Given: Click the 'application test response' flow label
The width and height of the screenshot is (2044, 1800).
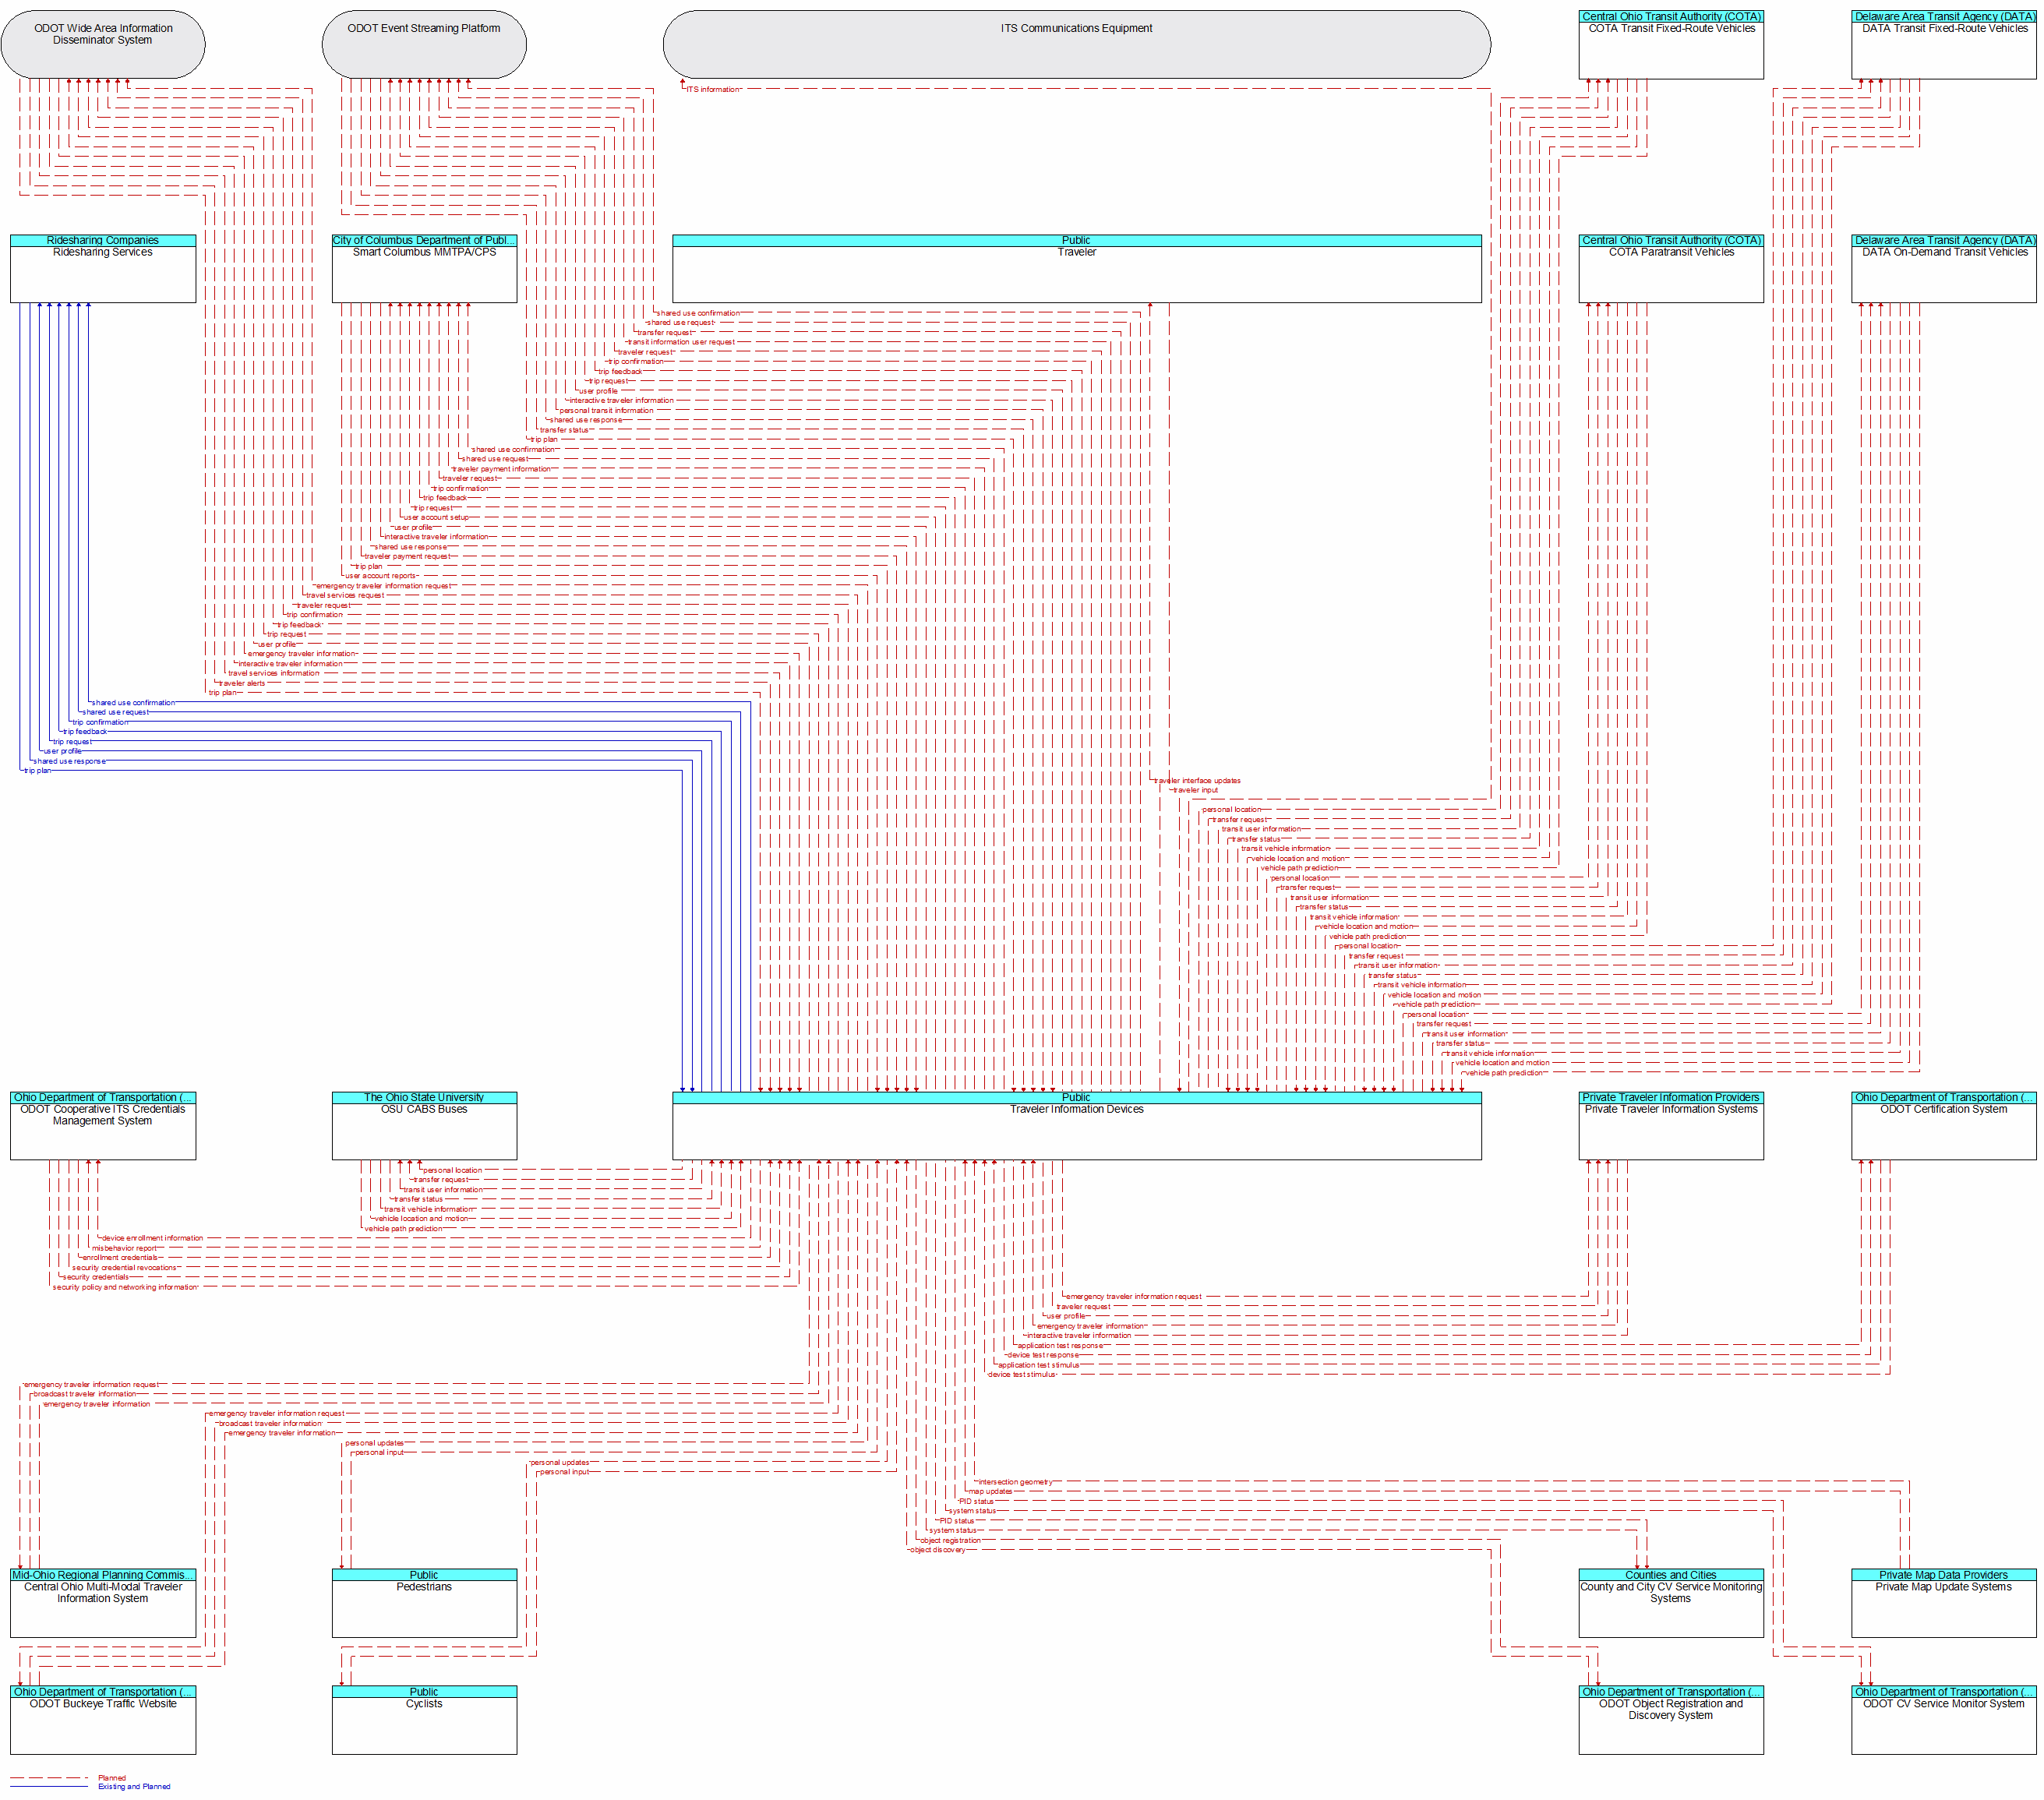Looking at the screenshot, I should click(1061, 1346).
